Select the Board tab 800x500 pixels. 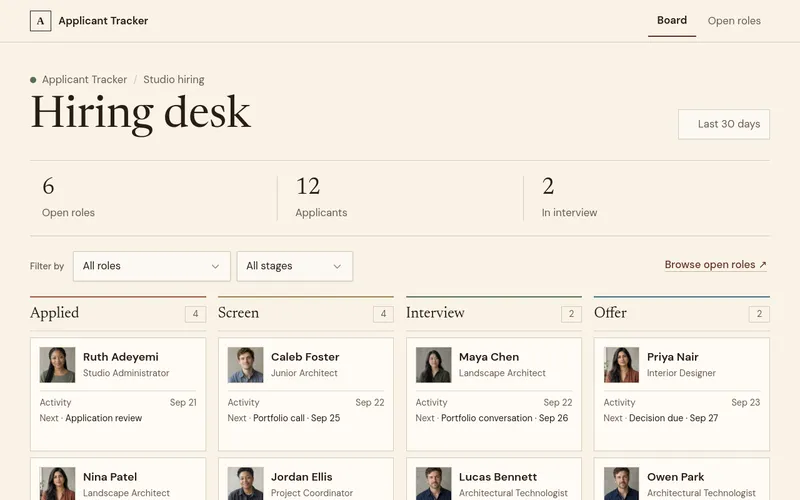pyautogui.click(x=671, y=20)
